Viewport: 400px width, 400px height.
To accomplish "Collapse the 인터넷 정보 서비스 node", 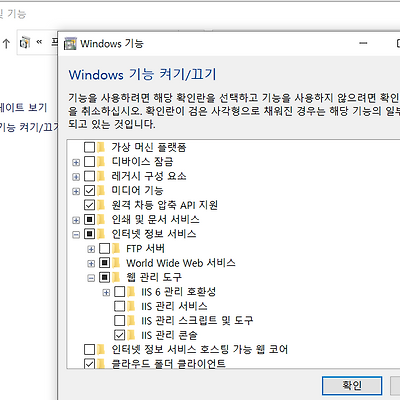I will (x=76, y=235).
